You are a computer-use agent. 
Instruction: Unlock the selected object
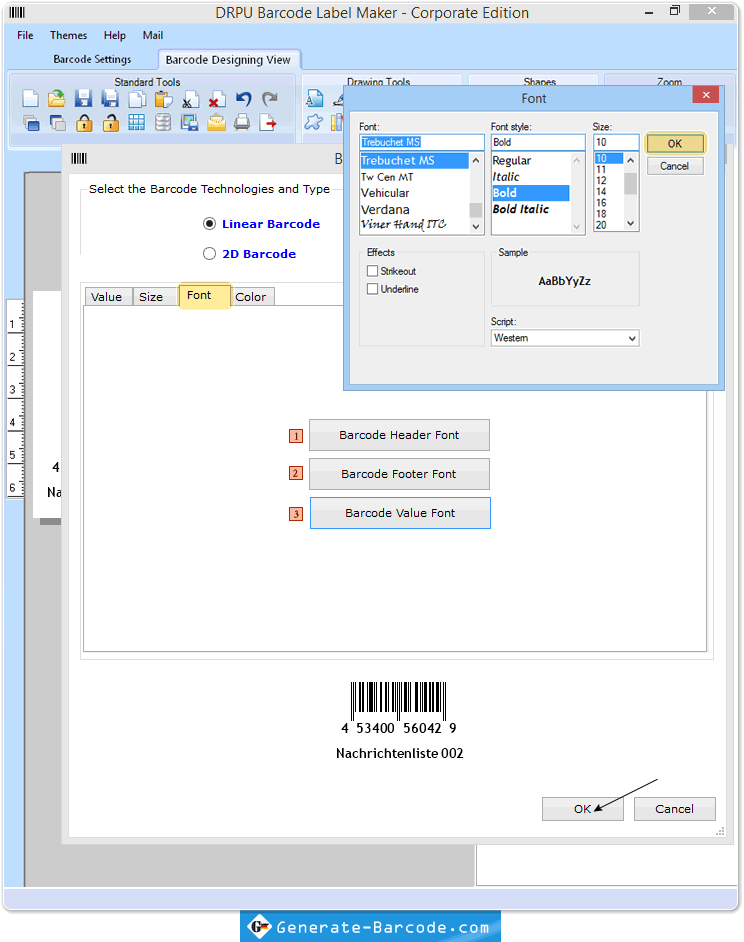click(x=111, y=123)
